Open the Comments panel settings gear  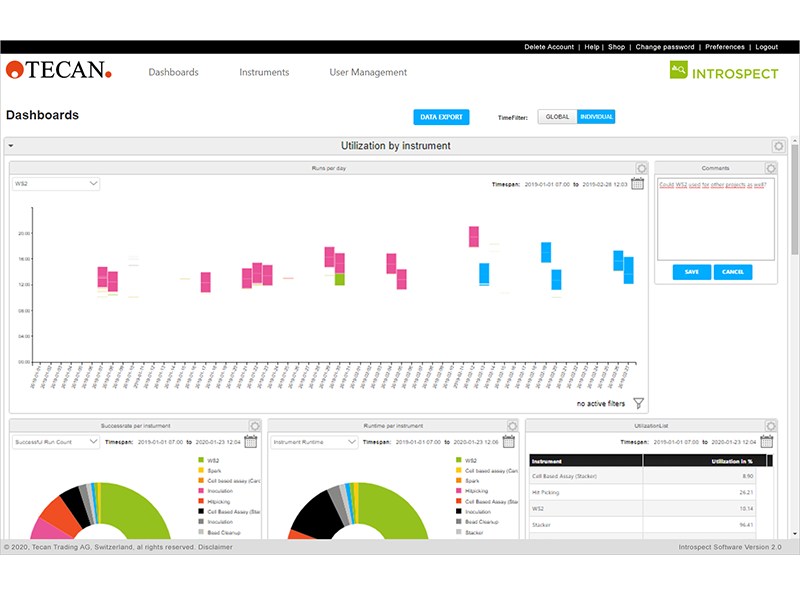click(770, 168)
